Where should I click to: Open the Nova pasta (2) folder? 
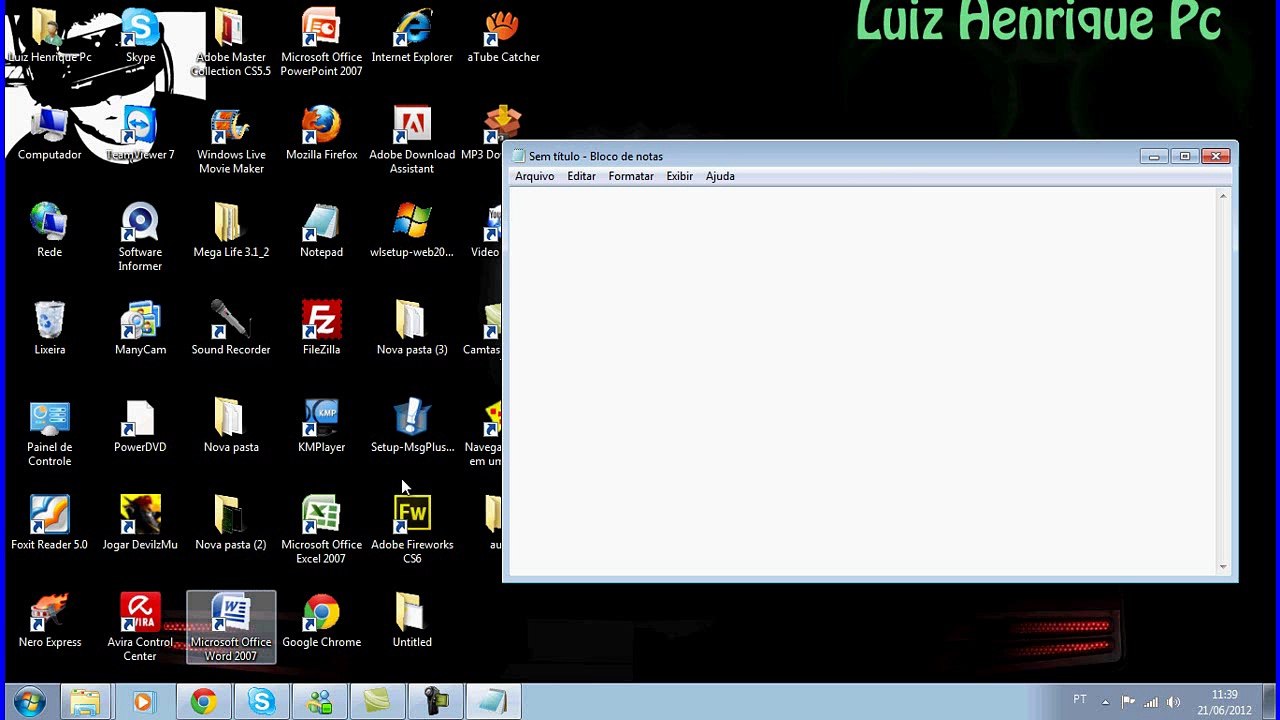point(231,523)
